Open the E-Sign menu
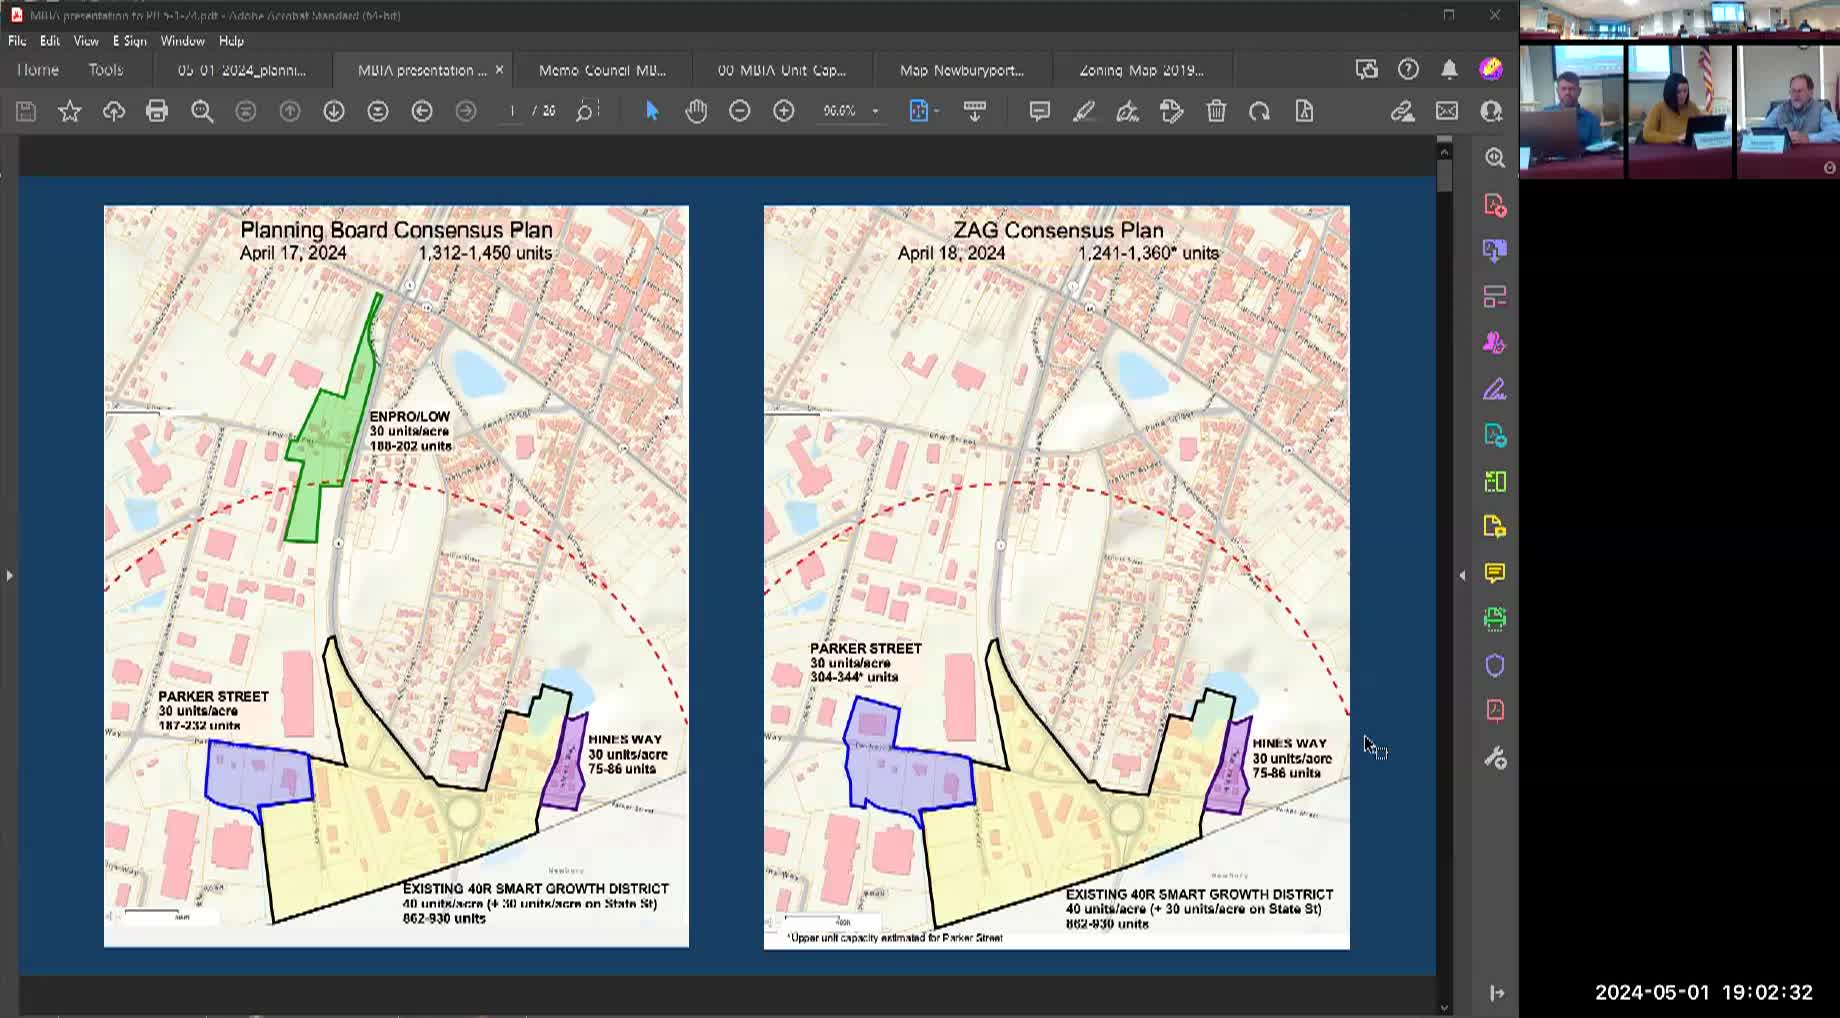 click(130, 41)
